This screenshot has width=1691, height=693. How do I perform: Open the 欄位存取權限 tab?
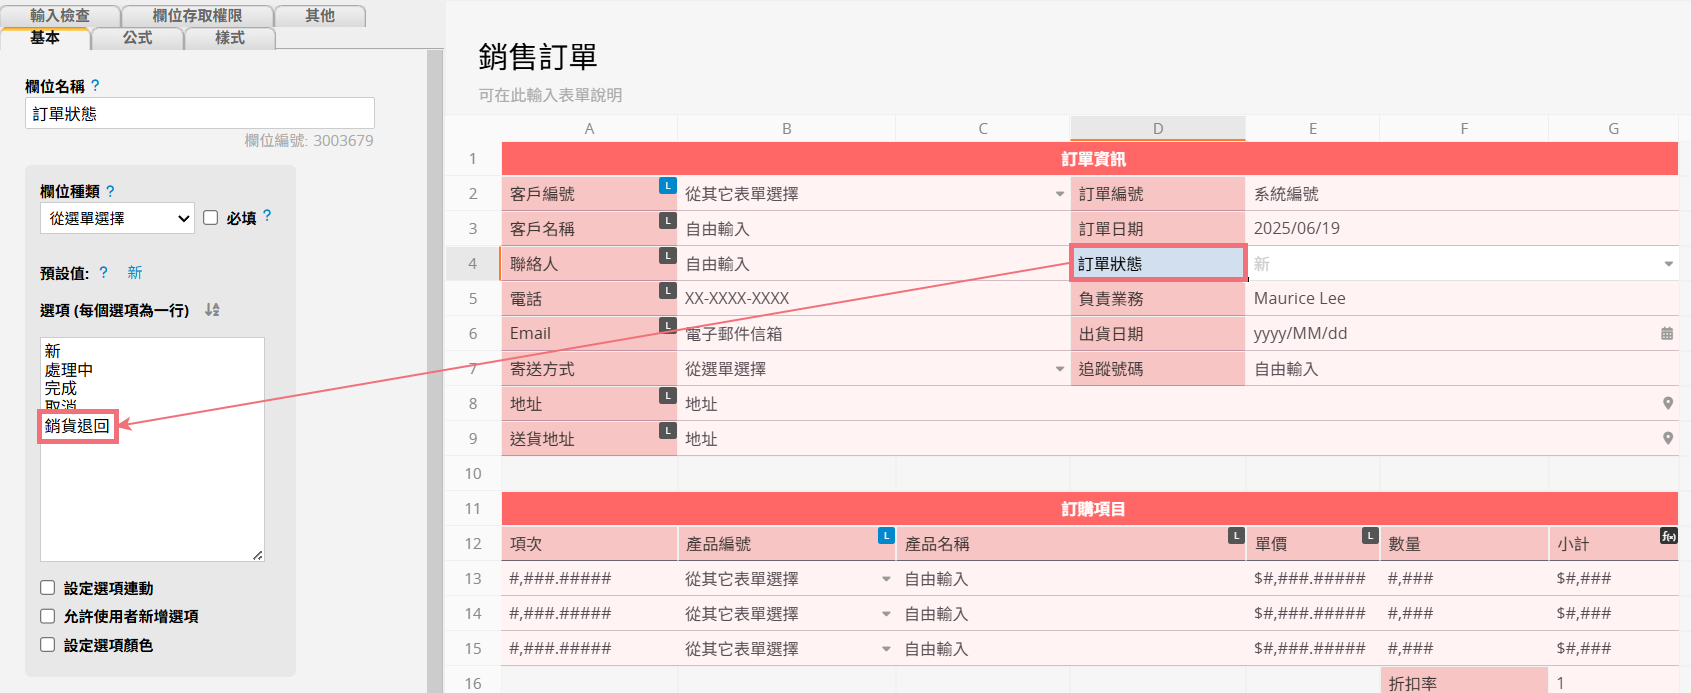(x=197, y=16)
